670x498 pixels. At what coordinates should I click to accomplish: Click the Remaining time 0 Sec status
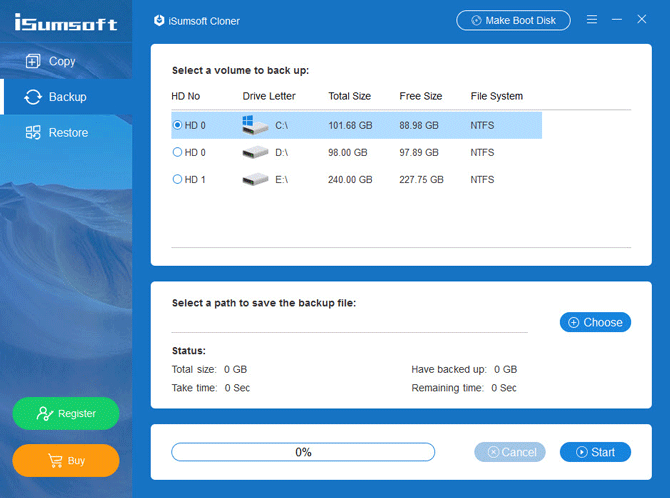coord(464,388)
